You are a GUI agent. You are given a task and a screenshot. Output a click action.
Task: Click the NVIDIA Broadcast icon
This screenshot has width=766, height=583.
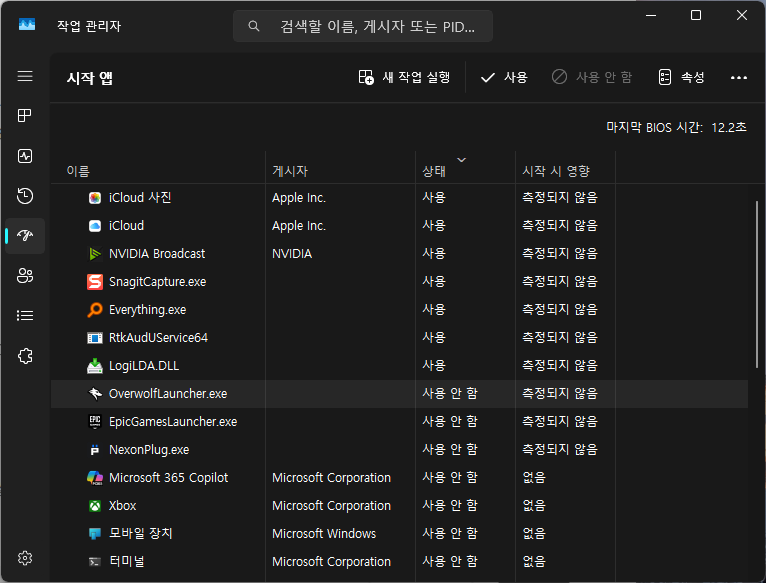(95, 254)
